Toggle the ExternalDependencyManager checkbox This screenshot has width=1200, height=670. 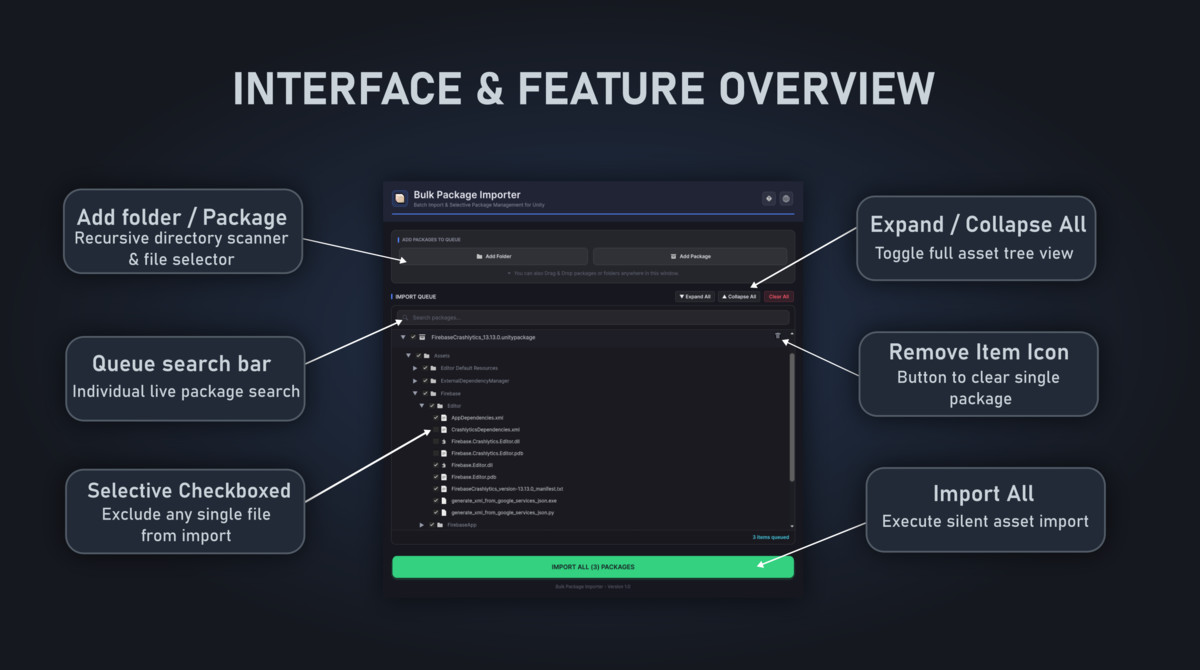[x=425, y=381]
